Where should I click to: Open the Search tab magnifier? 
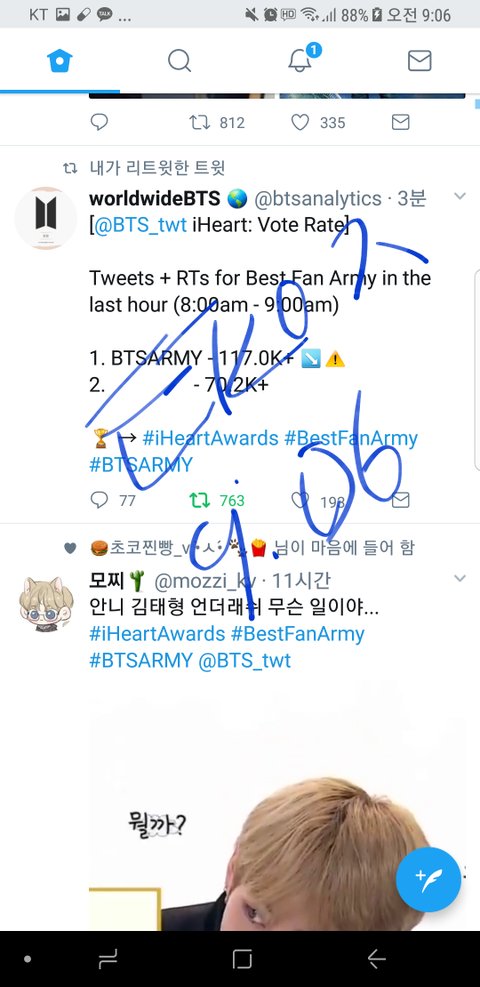[x=179, y=61]
